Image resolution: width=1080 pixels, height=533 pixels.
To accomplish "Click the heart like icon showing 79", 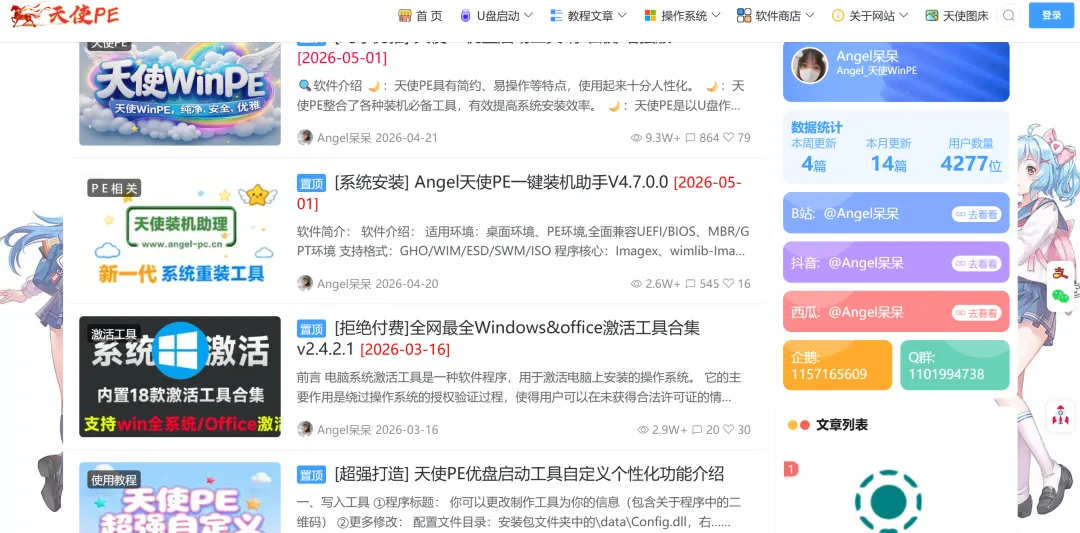I will 728,138.
